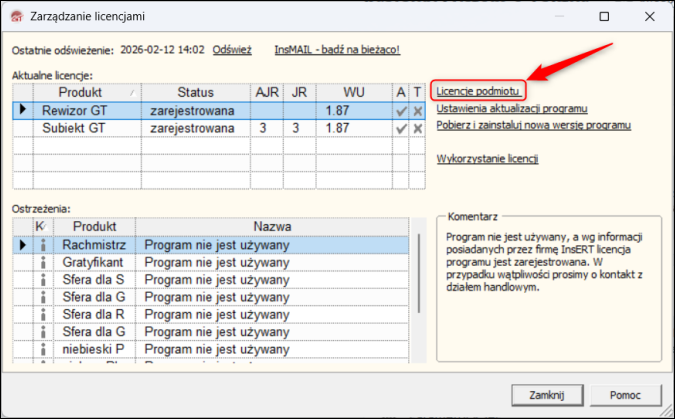
Task: Click the X icon in Subiekt GT row
Action: click(x=418, y=128)
